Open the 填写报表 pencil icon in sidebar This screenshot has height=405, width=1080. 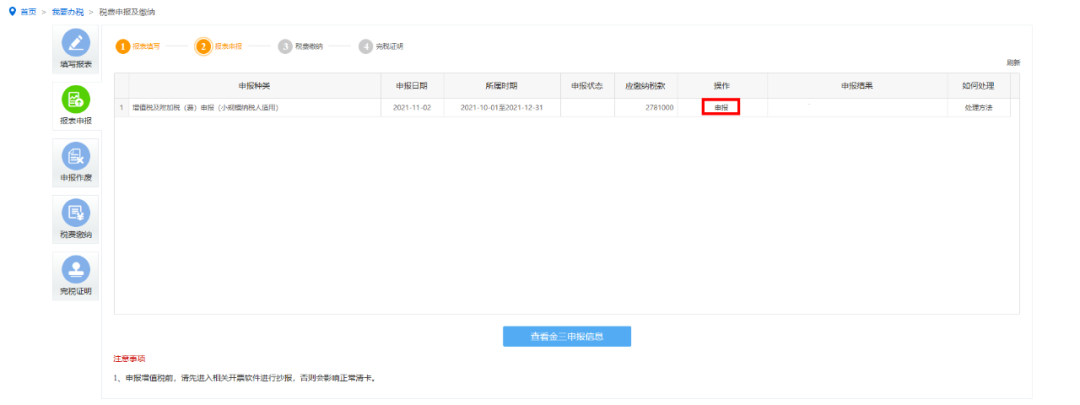76,43
